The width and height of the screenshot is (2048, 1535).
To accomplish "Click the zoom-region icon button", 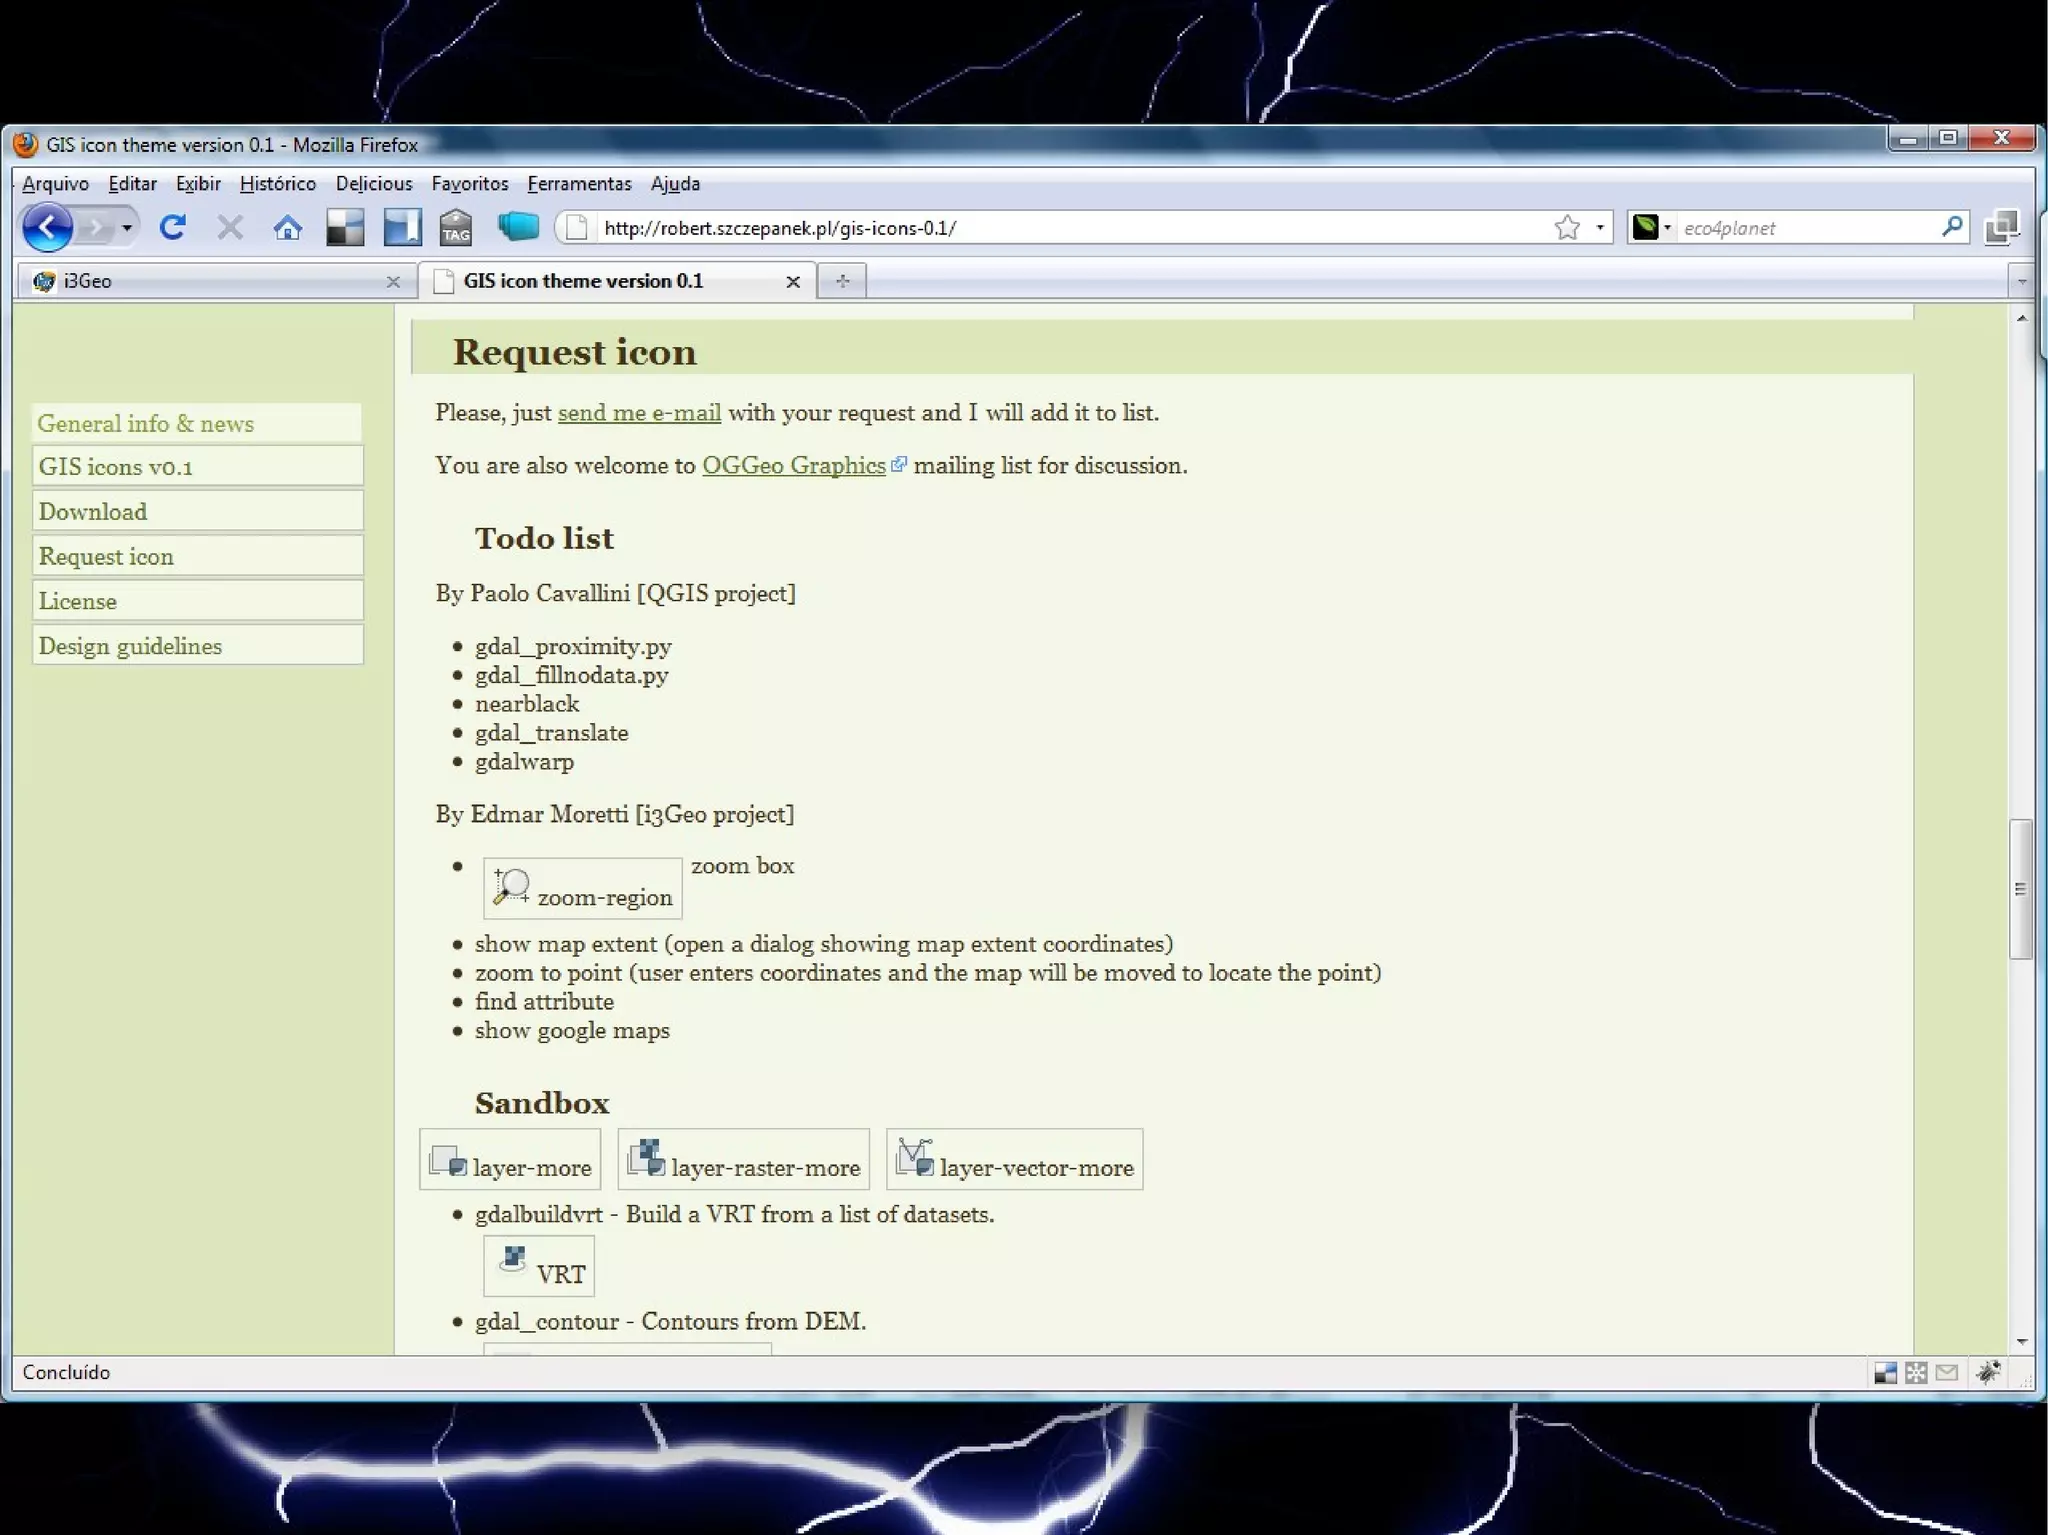I will (x=582, y=888).
